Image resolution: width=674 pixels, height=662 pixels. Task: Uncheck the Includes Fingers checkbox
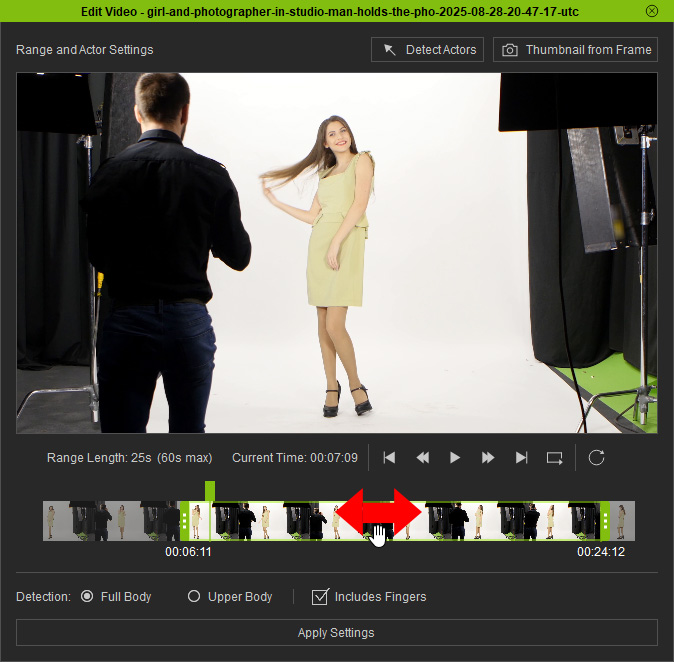(x=320, y=597)
